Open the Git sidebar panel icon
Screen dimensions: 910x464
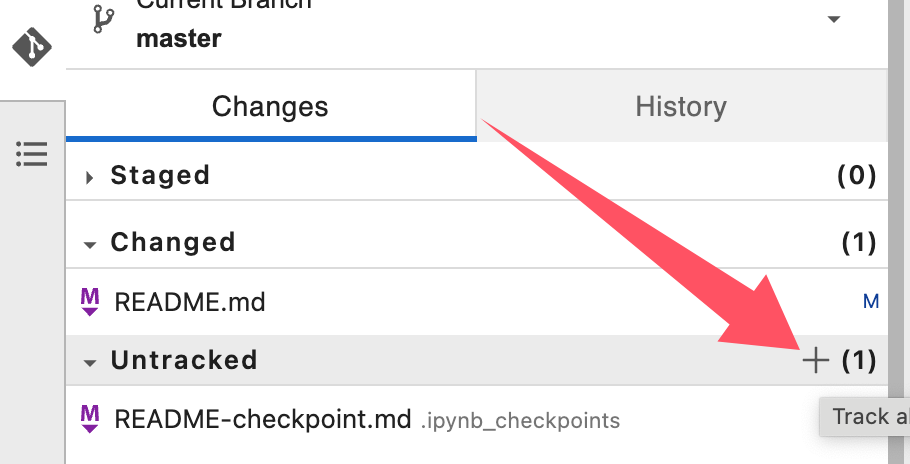pyautogui.click(x=32, y=47)
